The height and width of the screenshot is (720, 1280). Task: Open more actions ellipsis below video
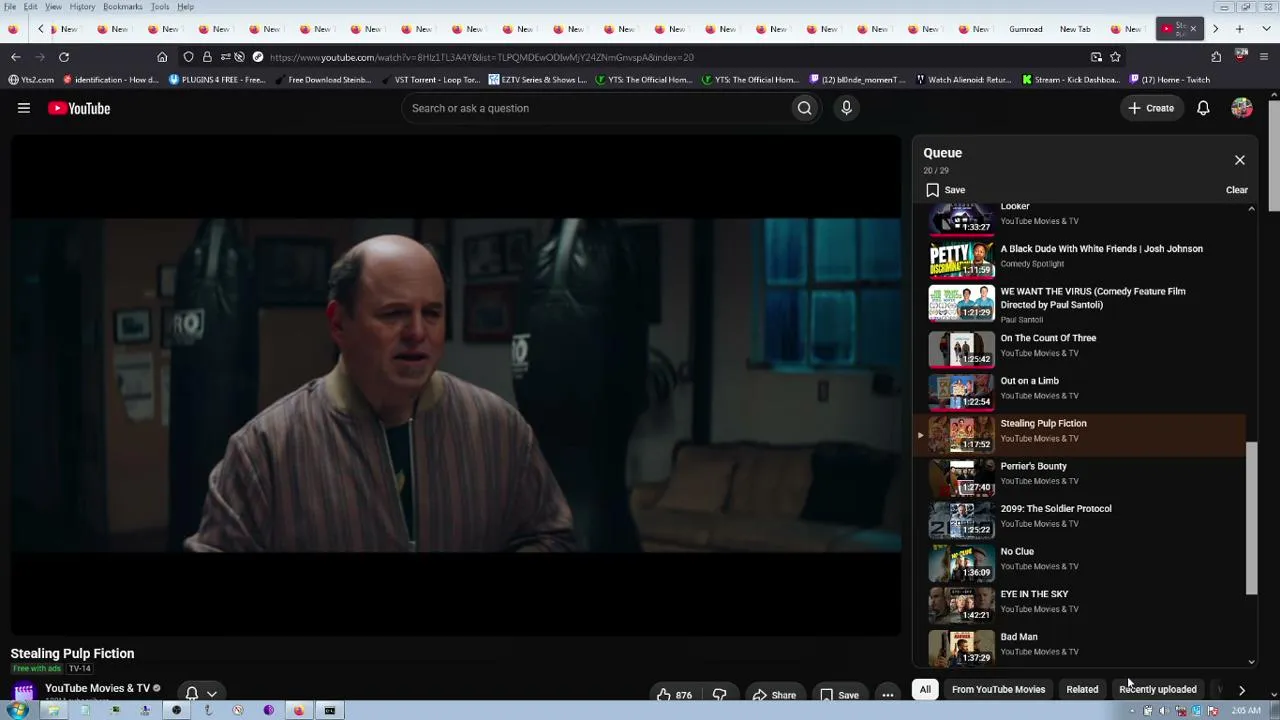tap(888, 695)
